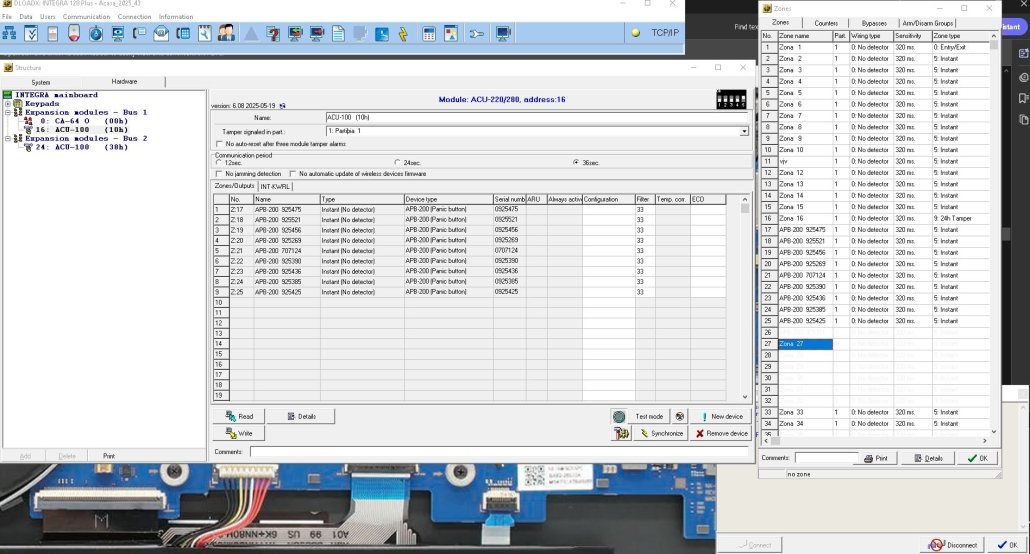Click the Test mode button
Screen dimensions: 1030x554
click(x=639, y=416)
